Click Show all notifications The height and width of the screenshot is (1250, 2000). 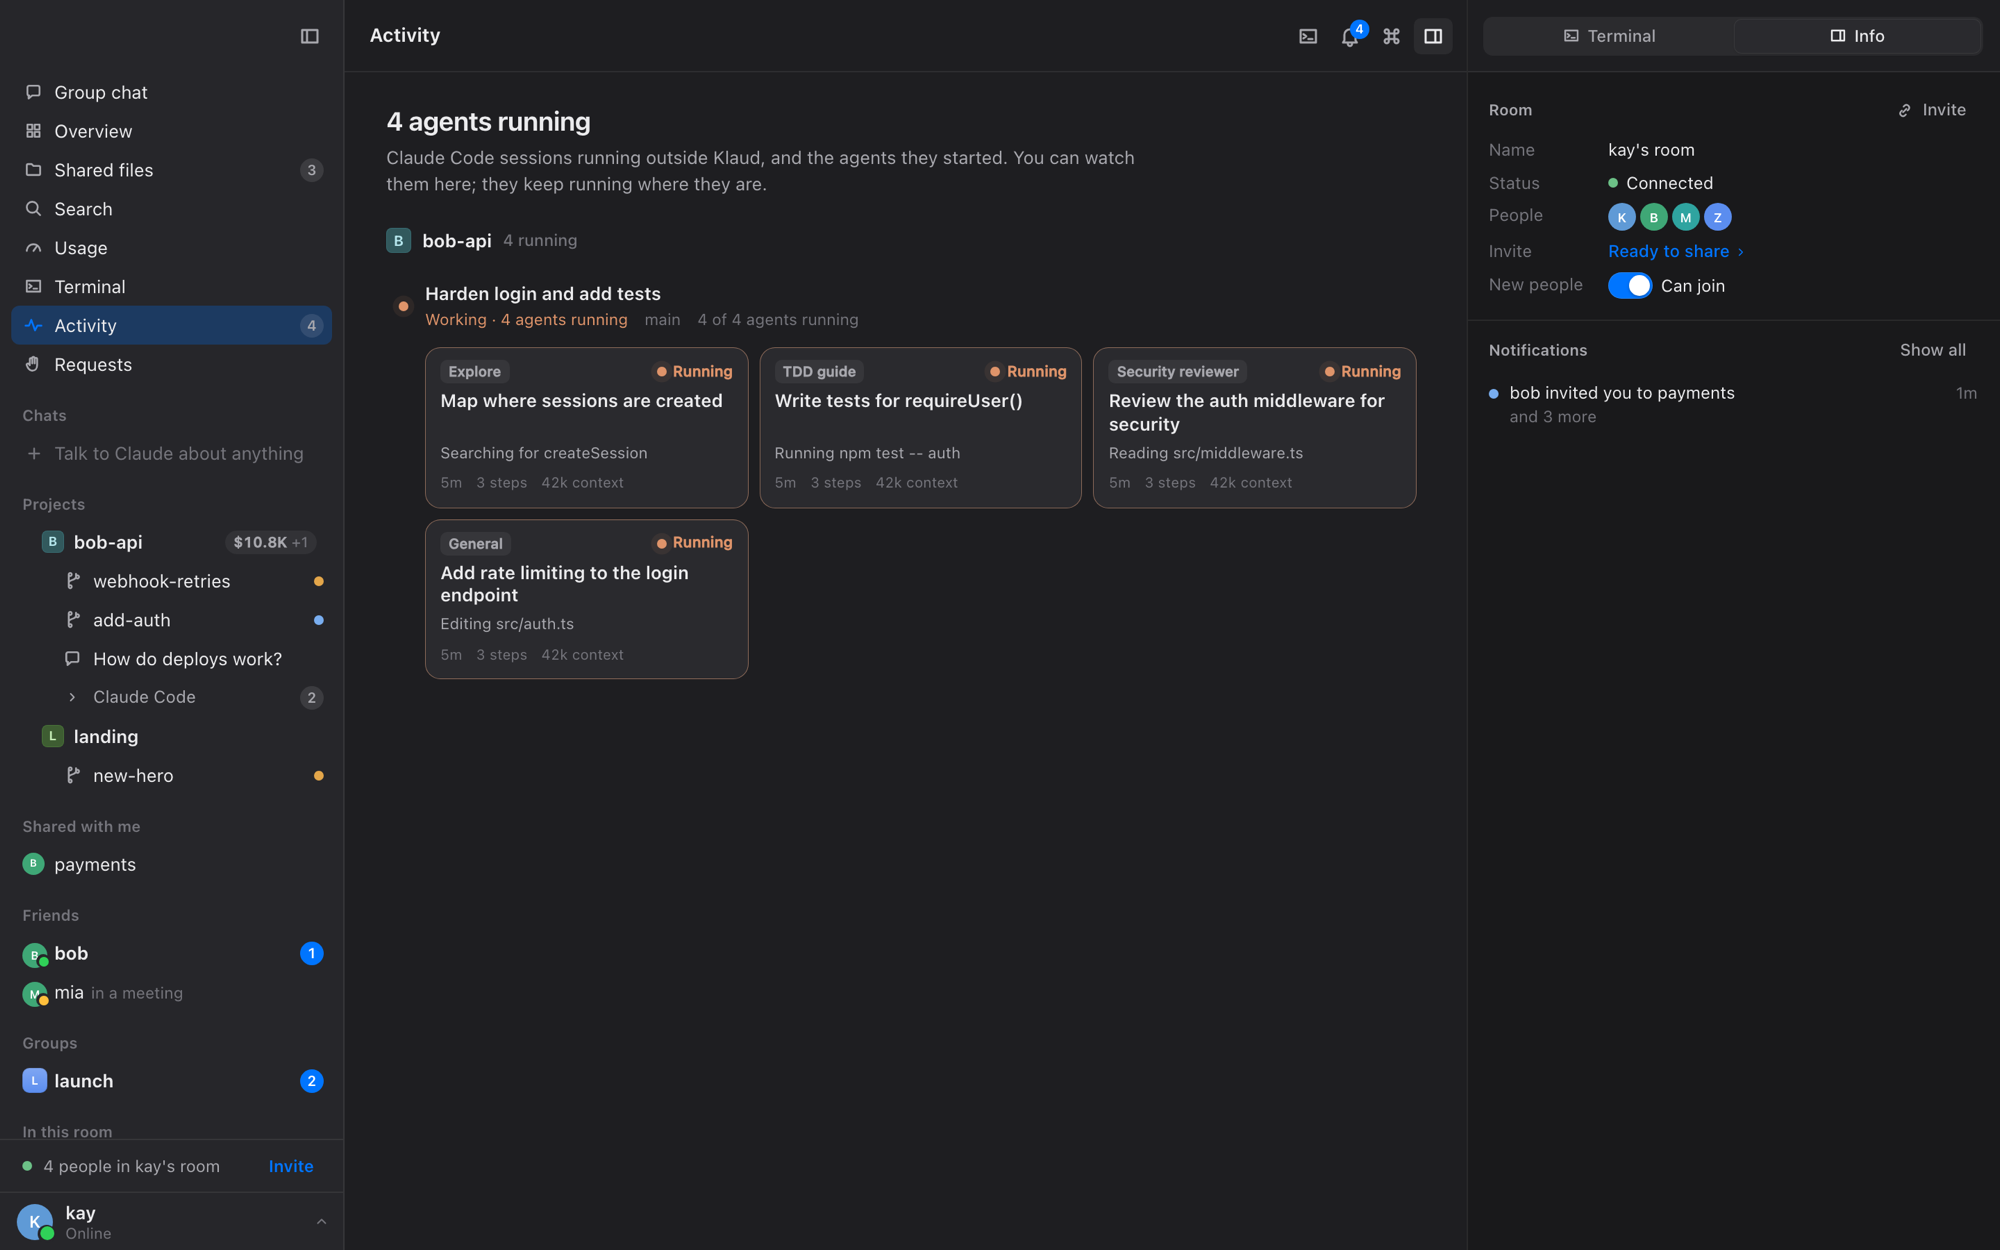(1932, 350)
